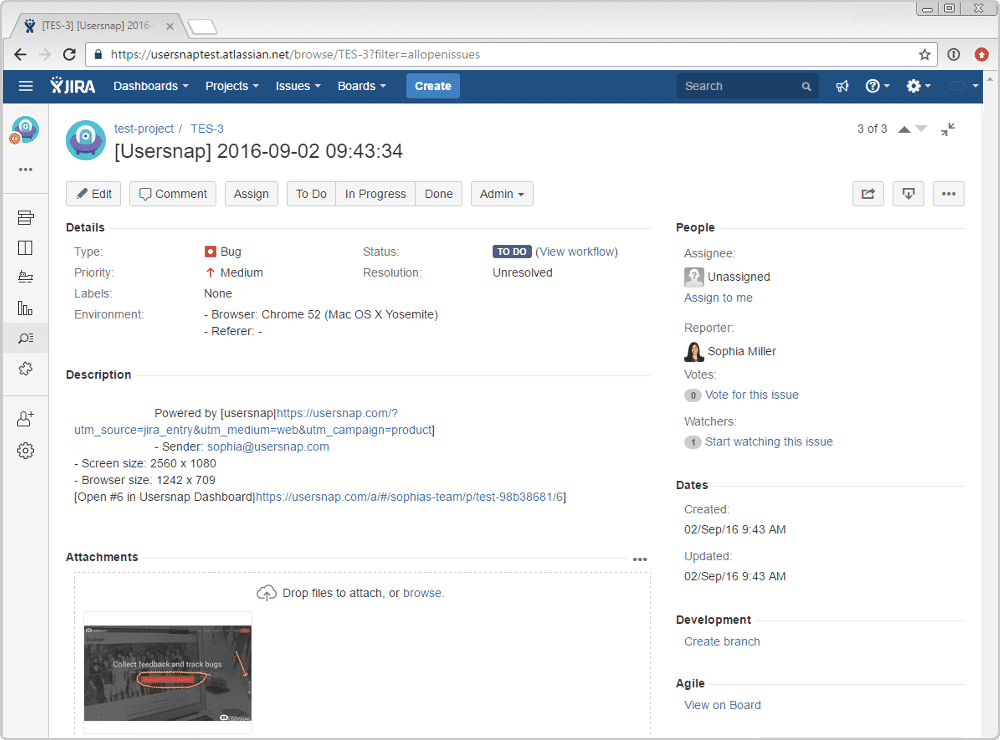
Task: Click the export issue icon button
Action: pos(908,194)
